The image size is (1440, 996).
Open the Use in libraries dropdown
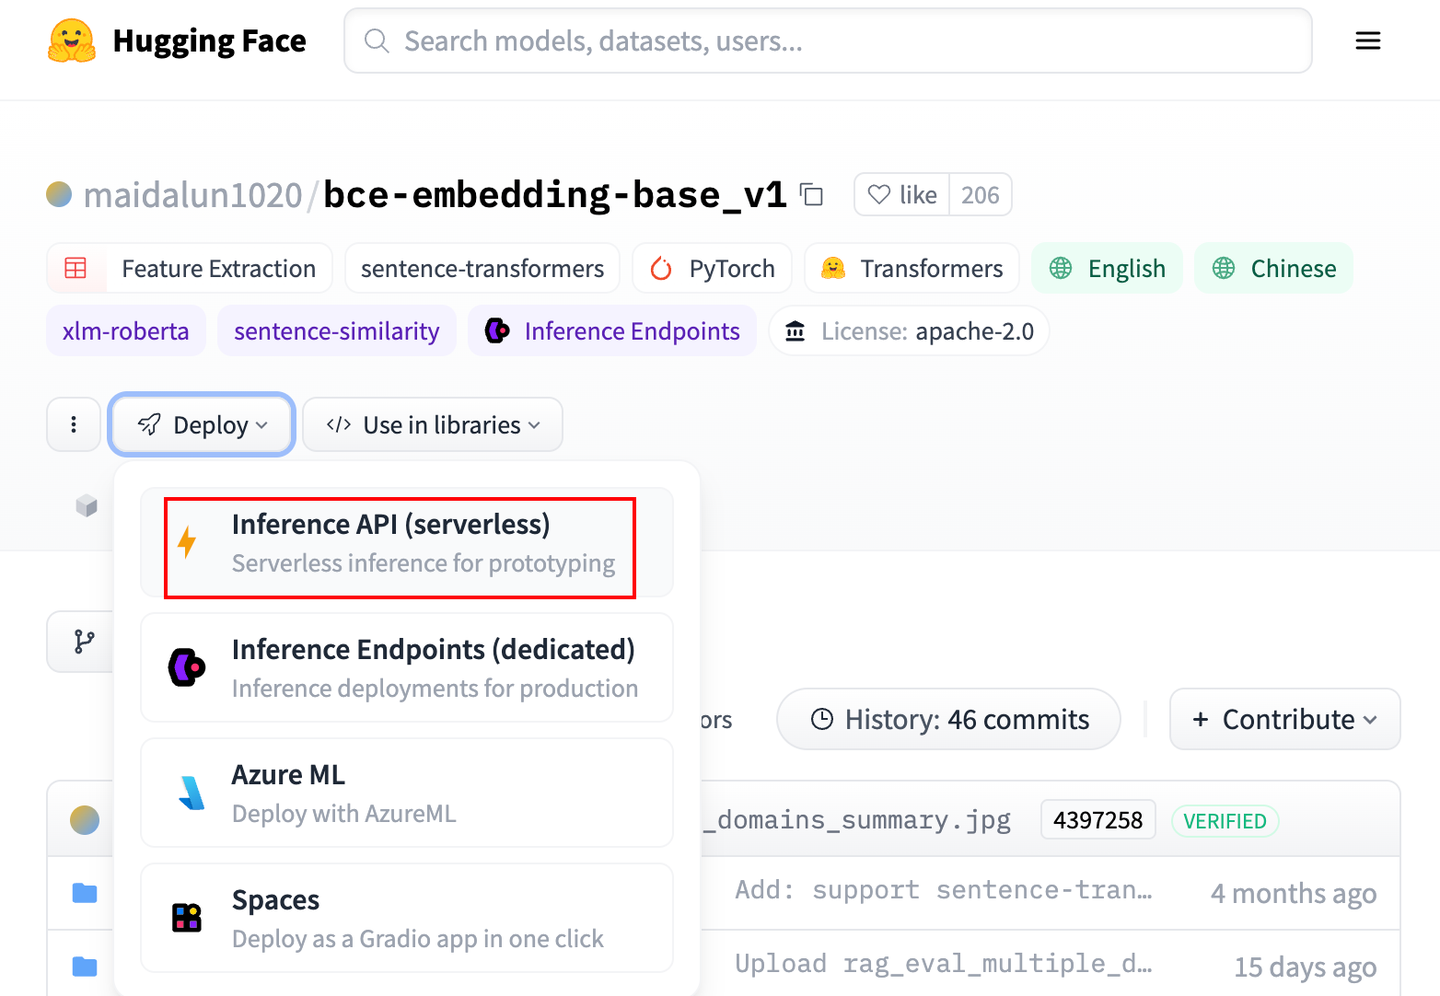tap(431, 424)
